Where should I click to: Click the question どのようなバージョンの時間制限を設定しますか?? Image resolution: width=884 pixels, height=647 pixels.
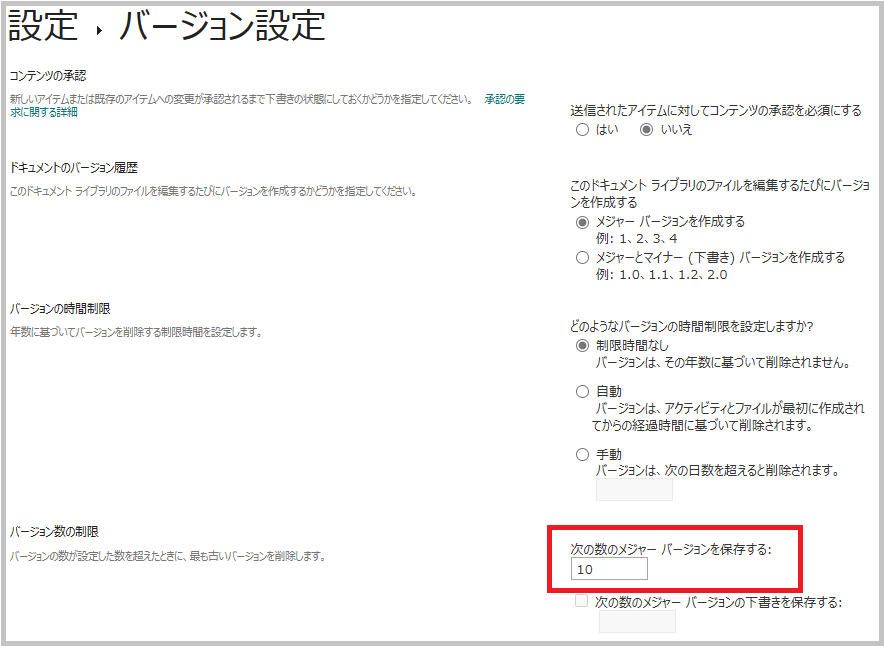[692, 326]
